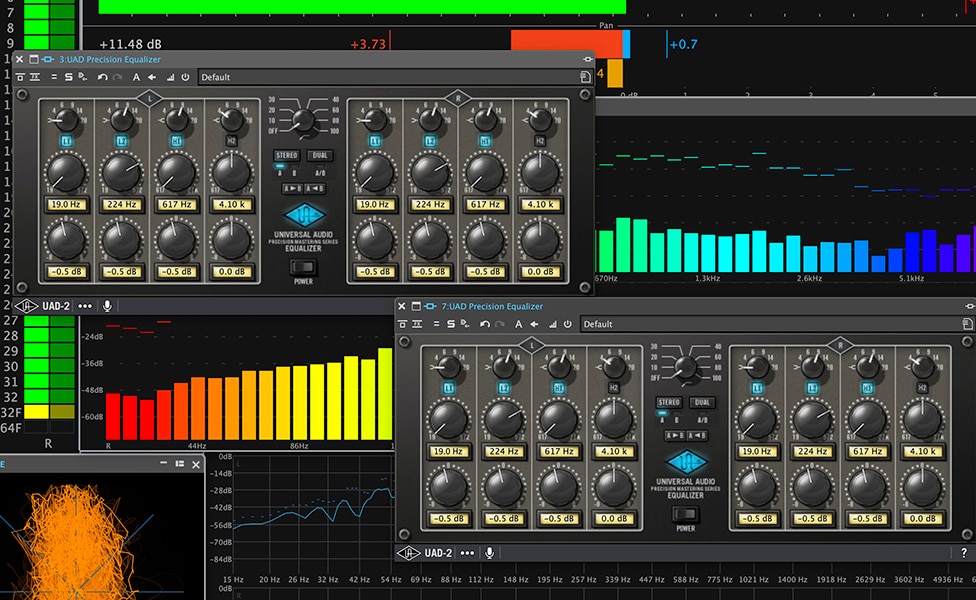Screen dimensions: 976x600
Task: Click the +3.73 red value readout
Action: 368,44
